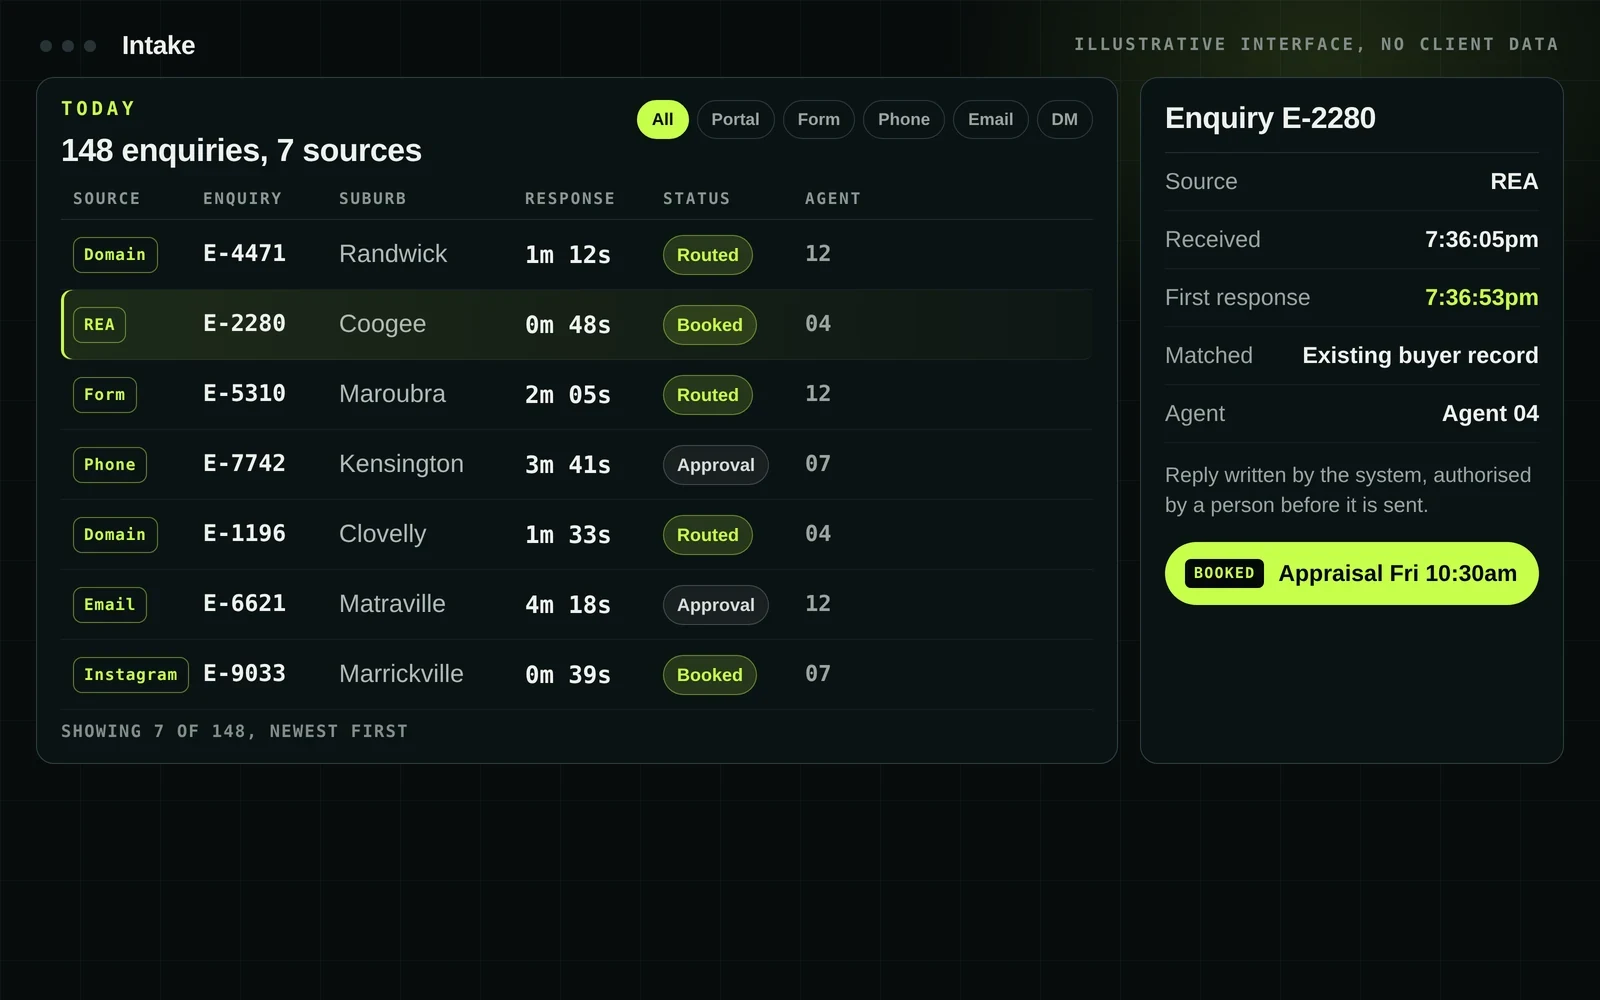Click the Enquiry E-2280 panel heading
The width and height of the screenshot is (1600, 1000).
point(1270,118)
